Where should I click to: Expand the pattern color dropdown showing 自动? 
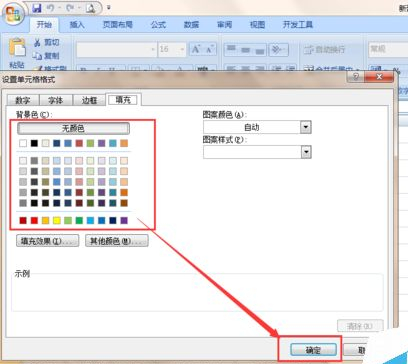click(x=306, y=127)
